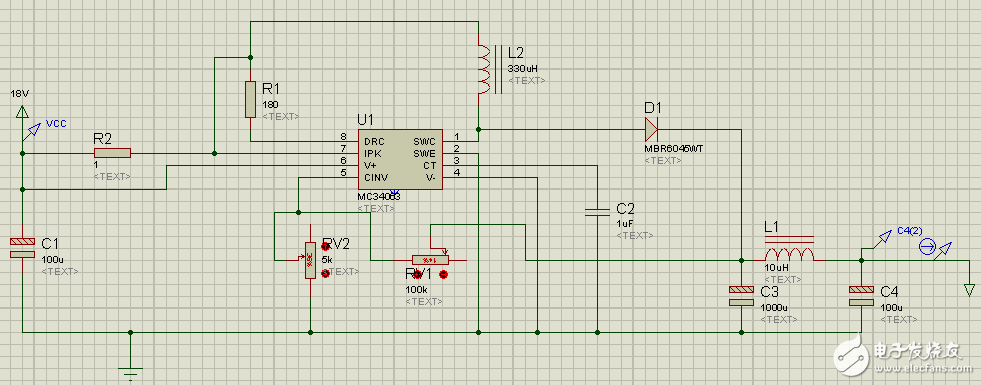
Task: Click resistor R1 body
Action: coord(250,99)
